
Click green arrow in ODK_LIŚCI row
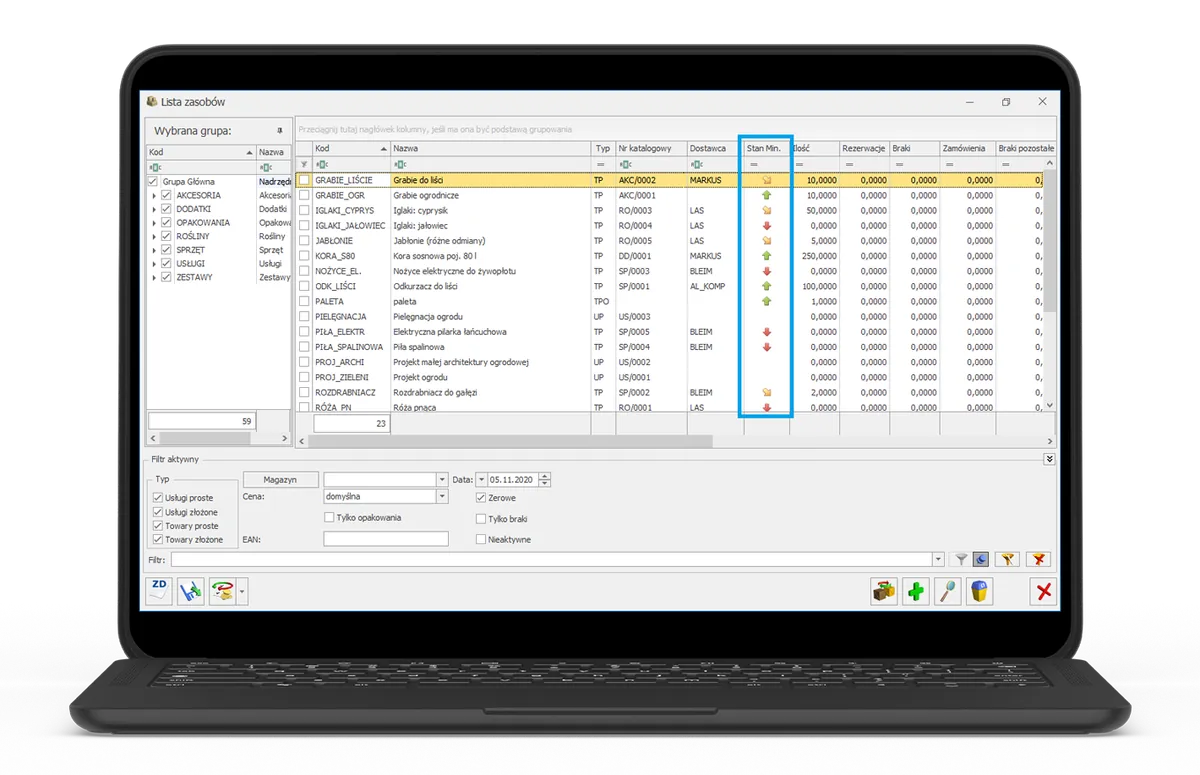[x=767, y=286]
